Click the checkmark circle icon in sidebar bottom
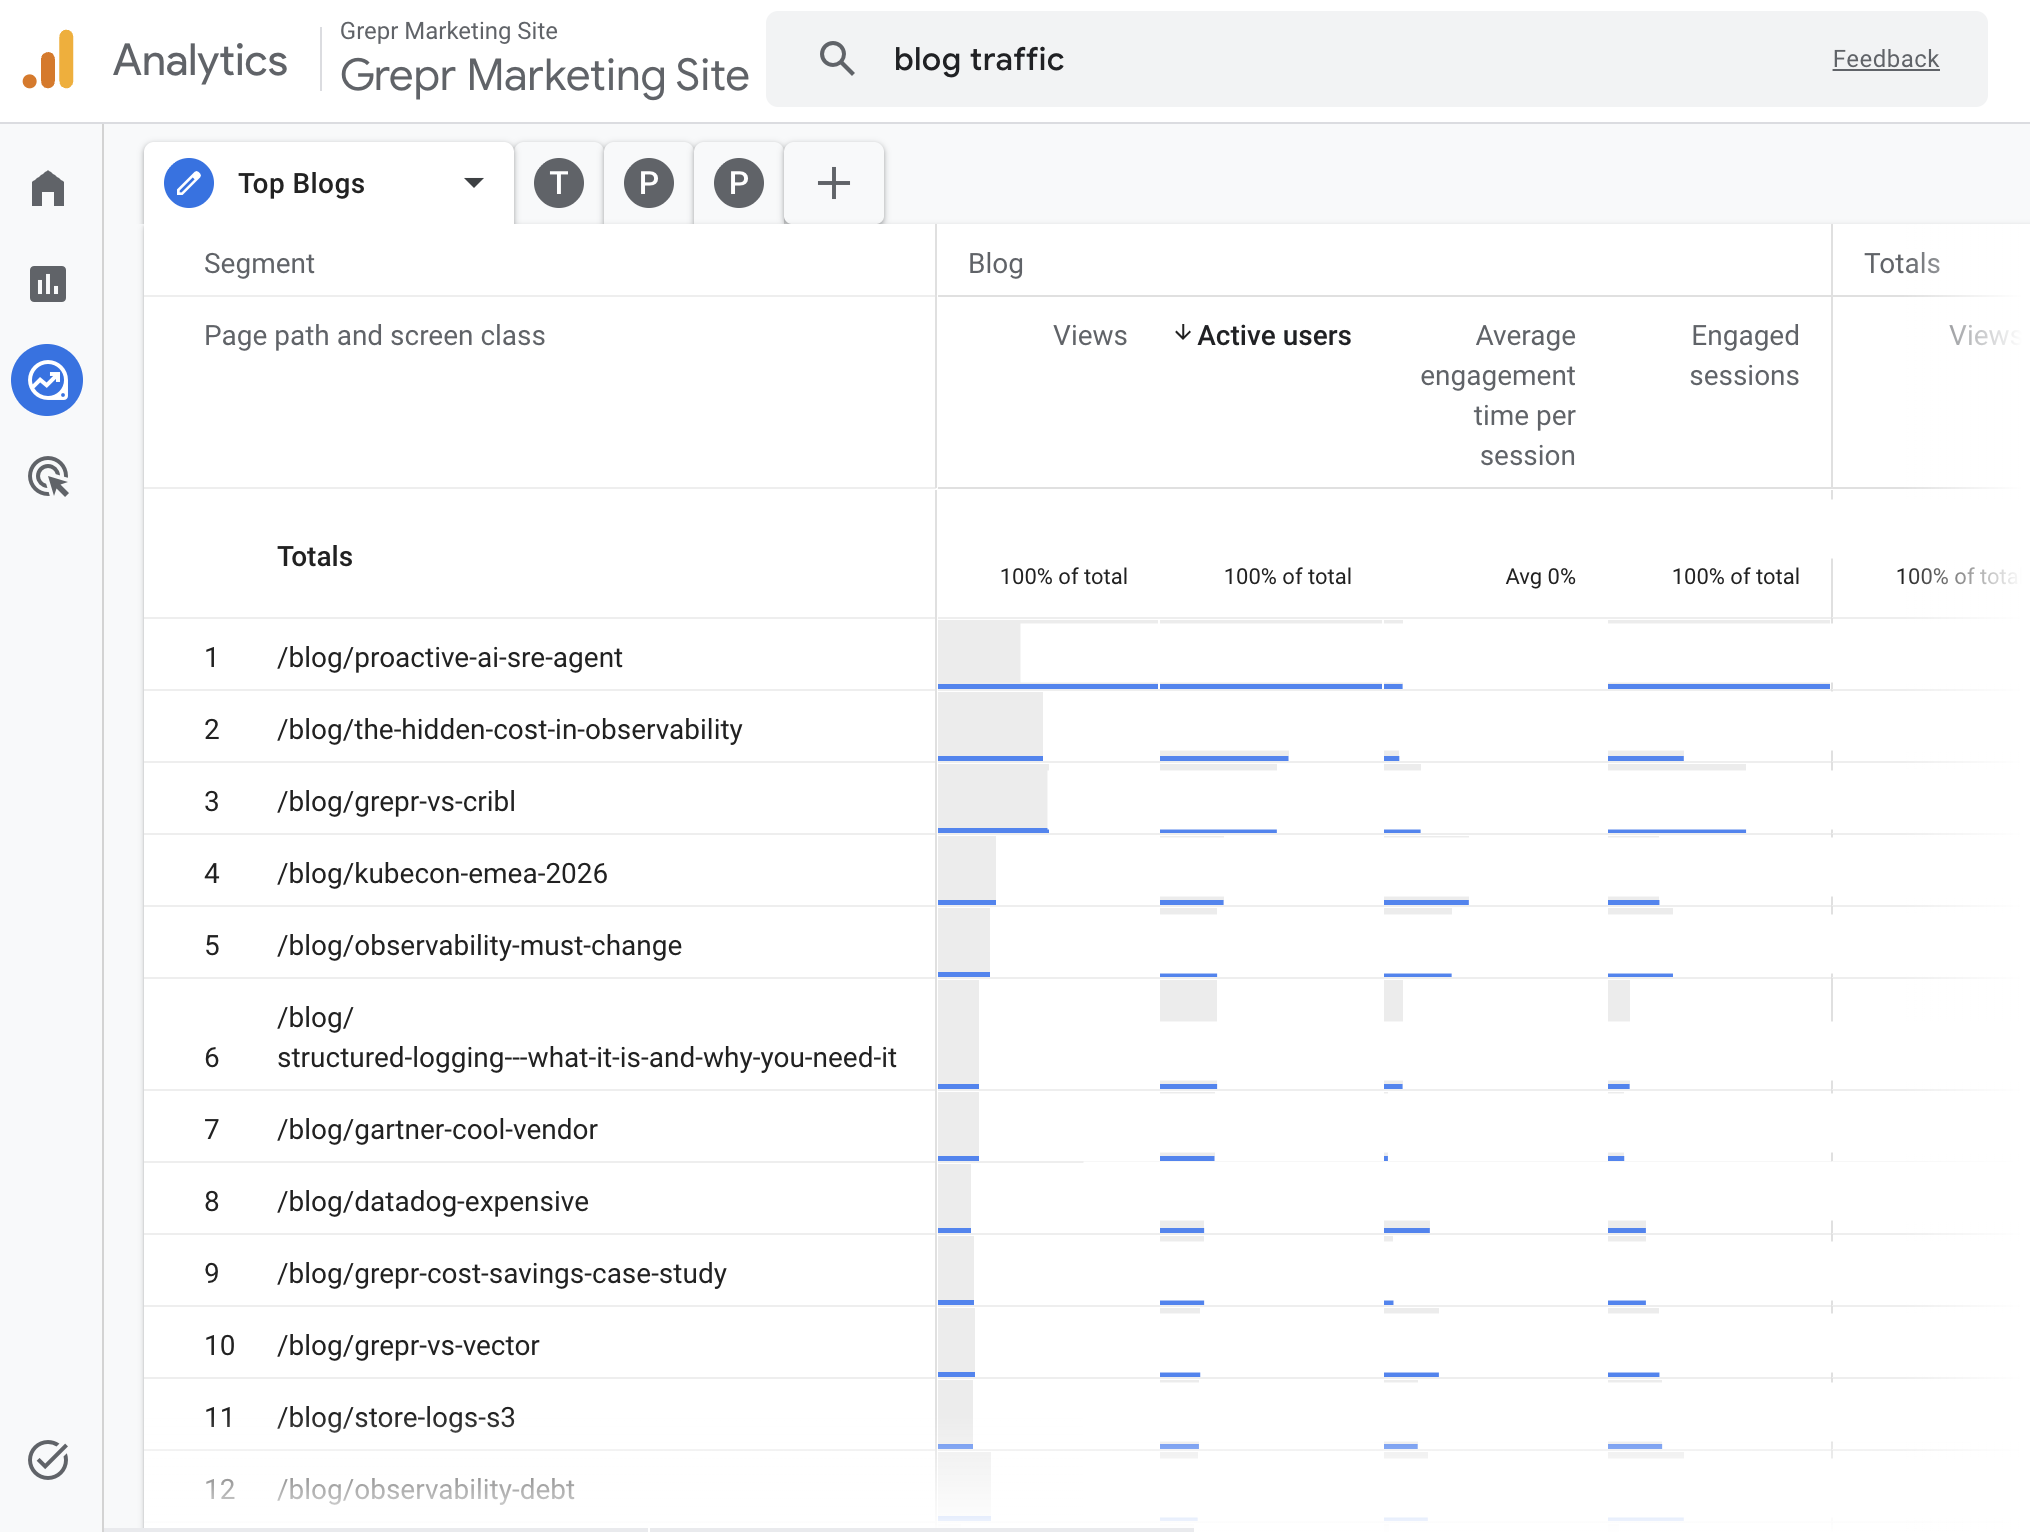2030x1532 pixels. [x=48, y=1460]
